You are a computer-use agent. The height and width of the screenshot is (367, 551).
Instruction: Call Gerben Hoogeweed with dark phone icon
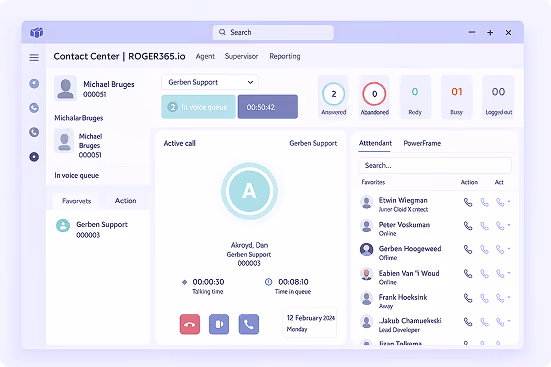468,250
